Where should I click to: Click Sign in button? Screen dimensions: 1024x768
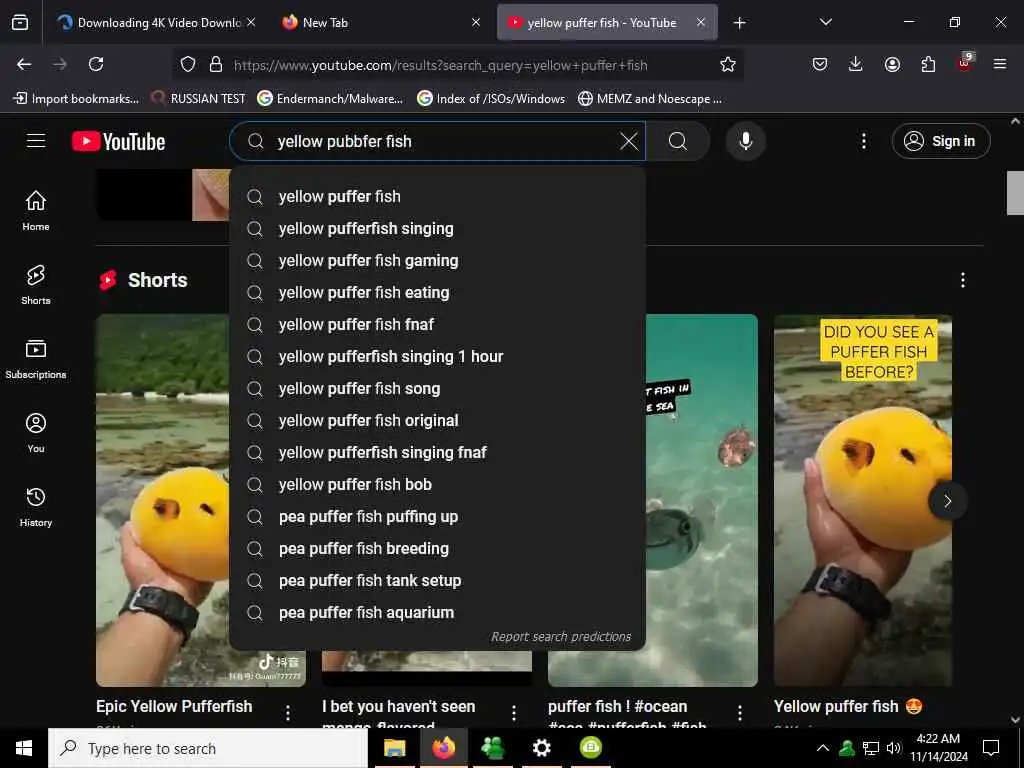(940, 141)
